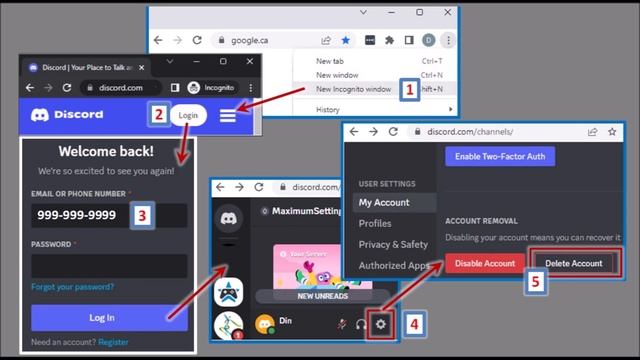This screenshot has height=360, width=640.
Task: Click the Password field
Action: click(109, 266)
